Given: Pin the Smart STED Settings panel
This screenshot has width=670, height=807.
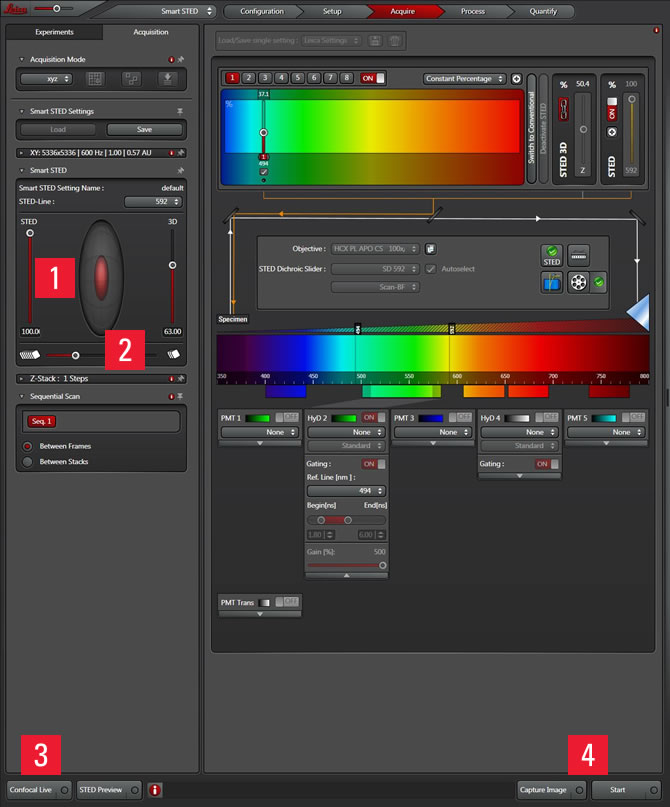Looking at the screenshot, I should click(x=180, y=111).
